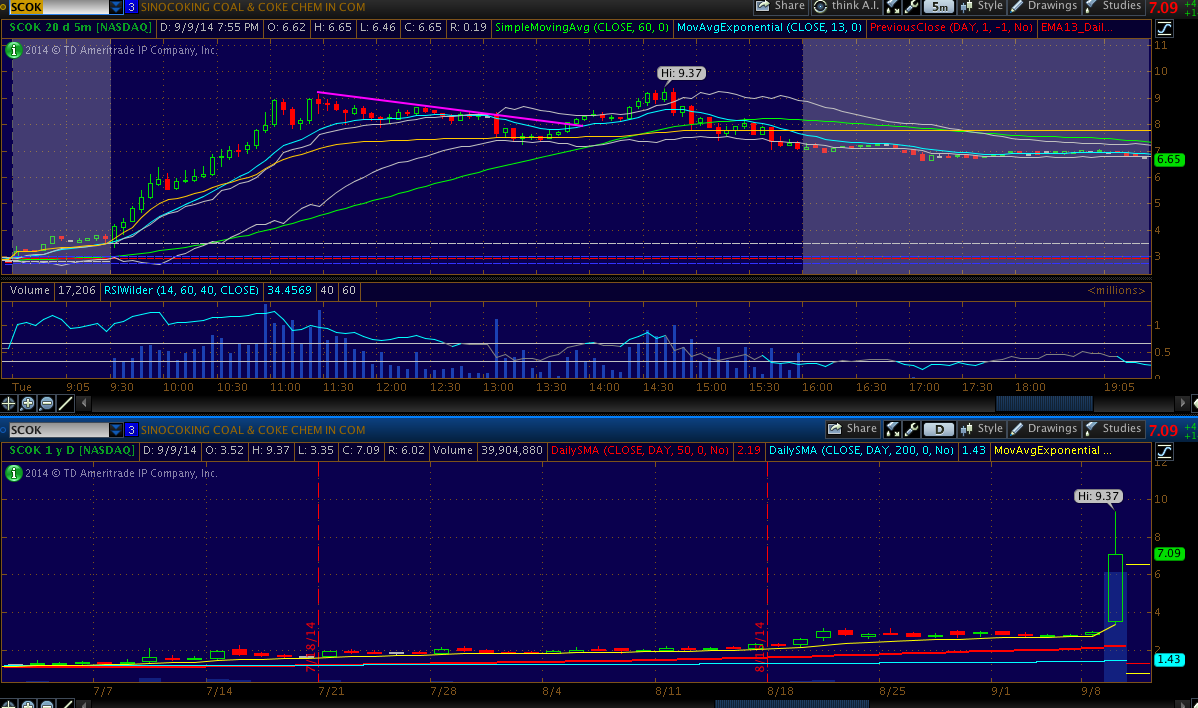Open lower chart settings wrench icon
This screenshot has width=1198, height=708.
click(912, 429)
